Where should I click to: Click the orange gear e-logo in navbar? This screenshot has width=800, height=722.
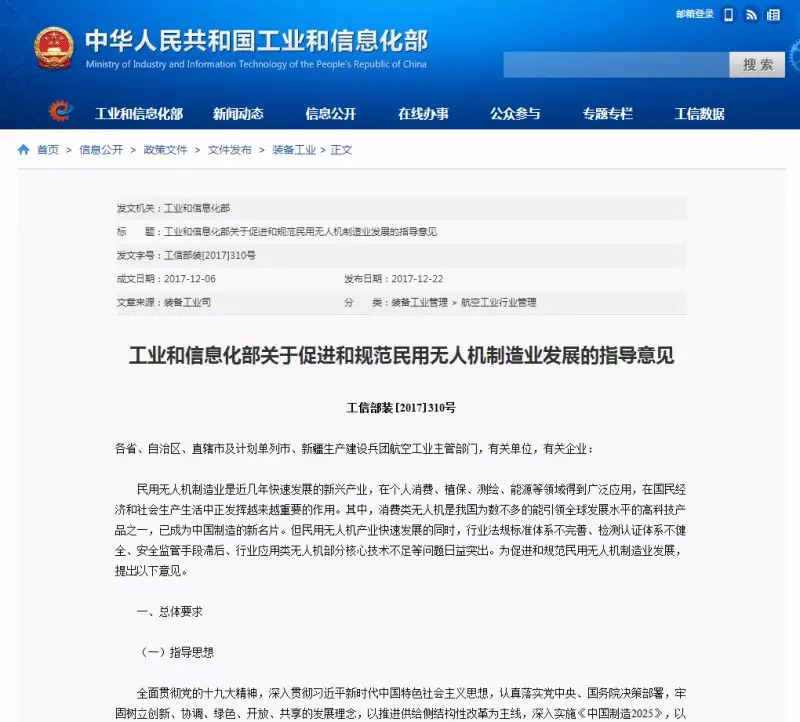[x=61, y=111]
